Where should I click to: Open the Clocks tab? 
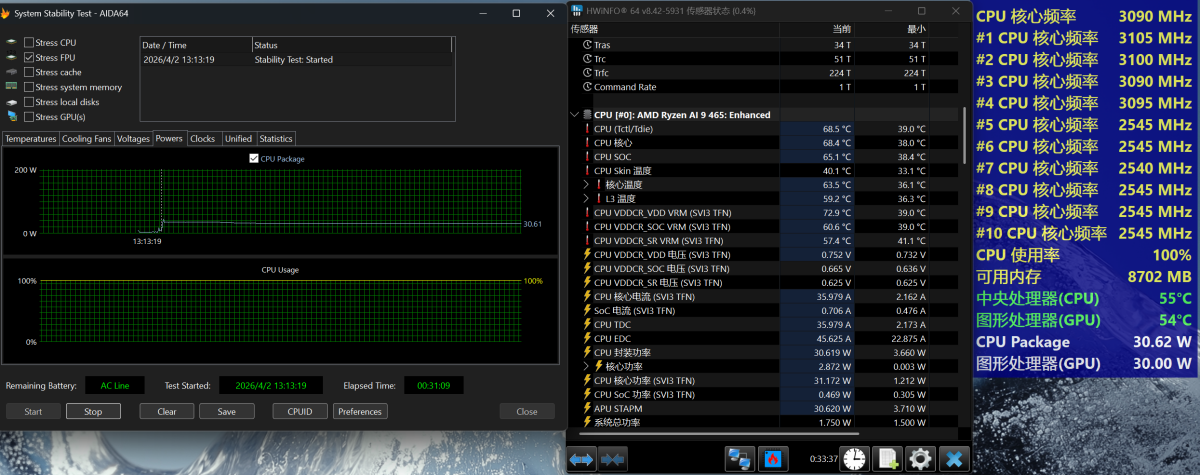coord(203,139)
